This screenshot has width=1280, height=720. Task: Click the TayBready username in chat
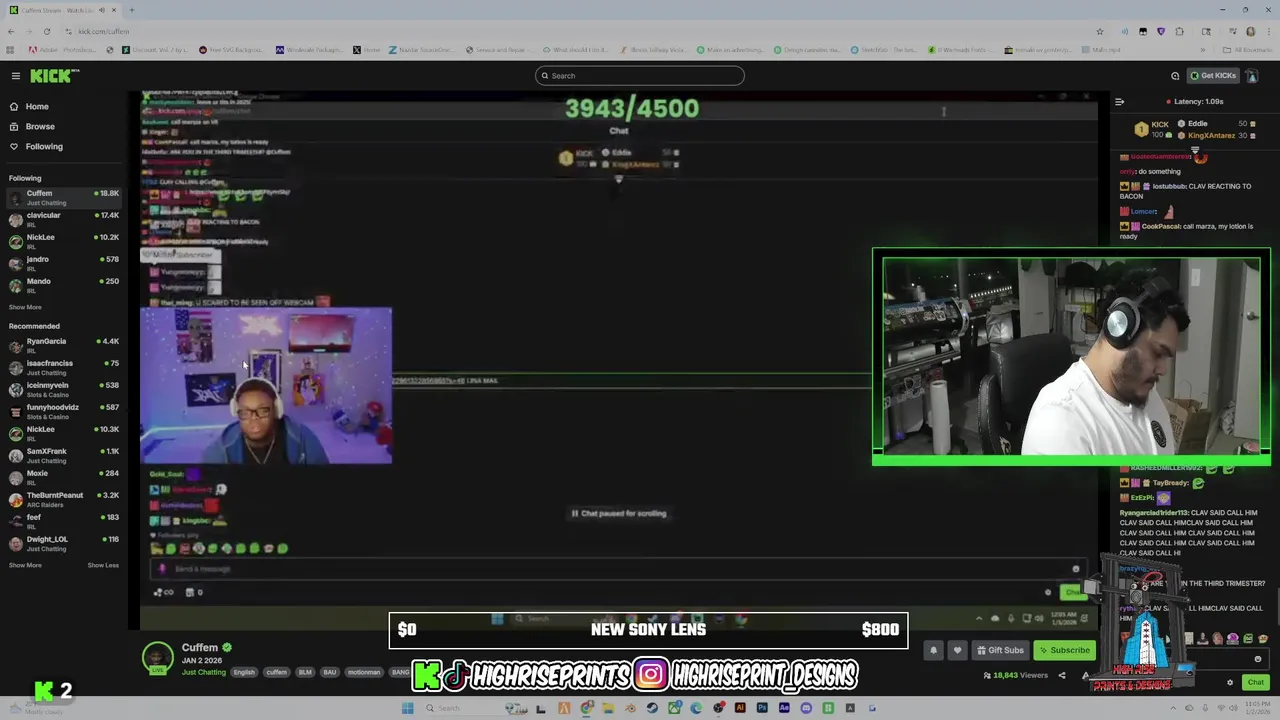pos(1171,483)
